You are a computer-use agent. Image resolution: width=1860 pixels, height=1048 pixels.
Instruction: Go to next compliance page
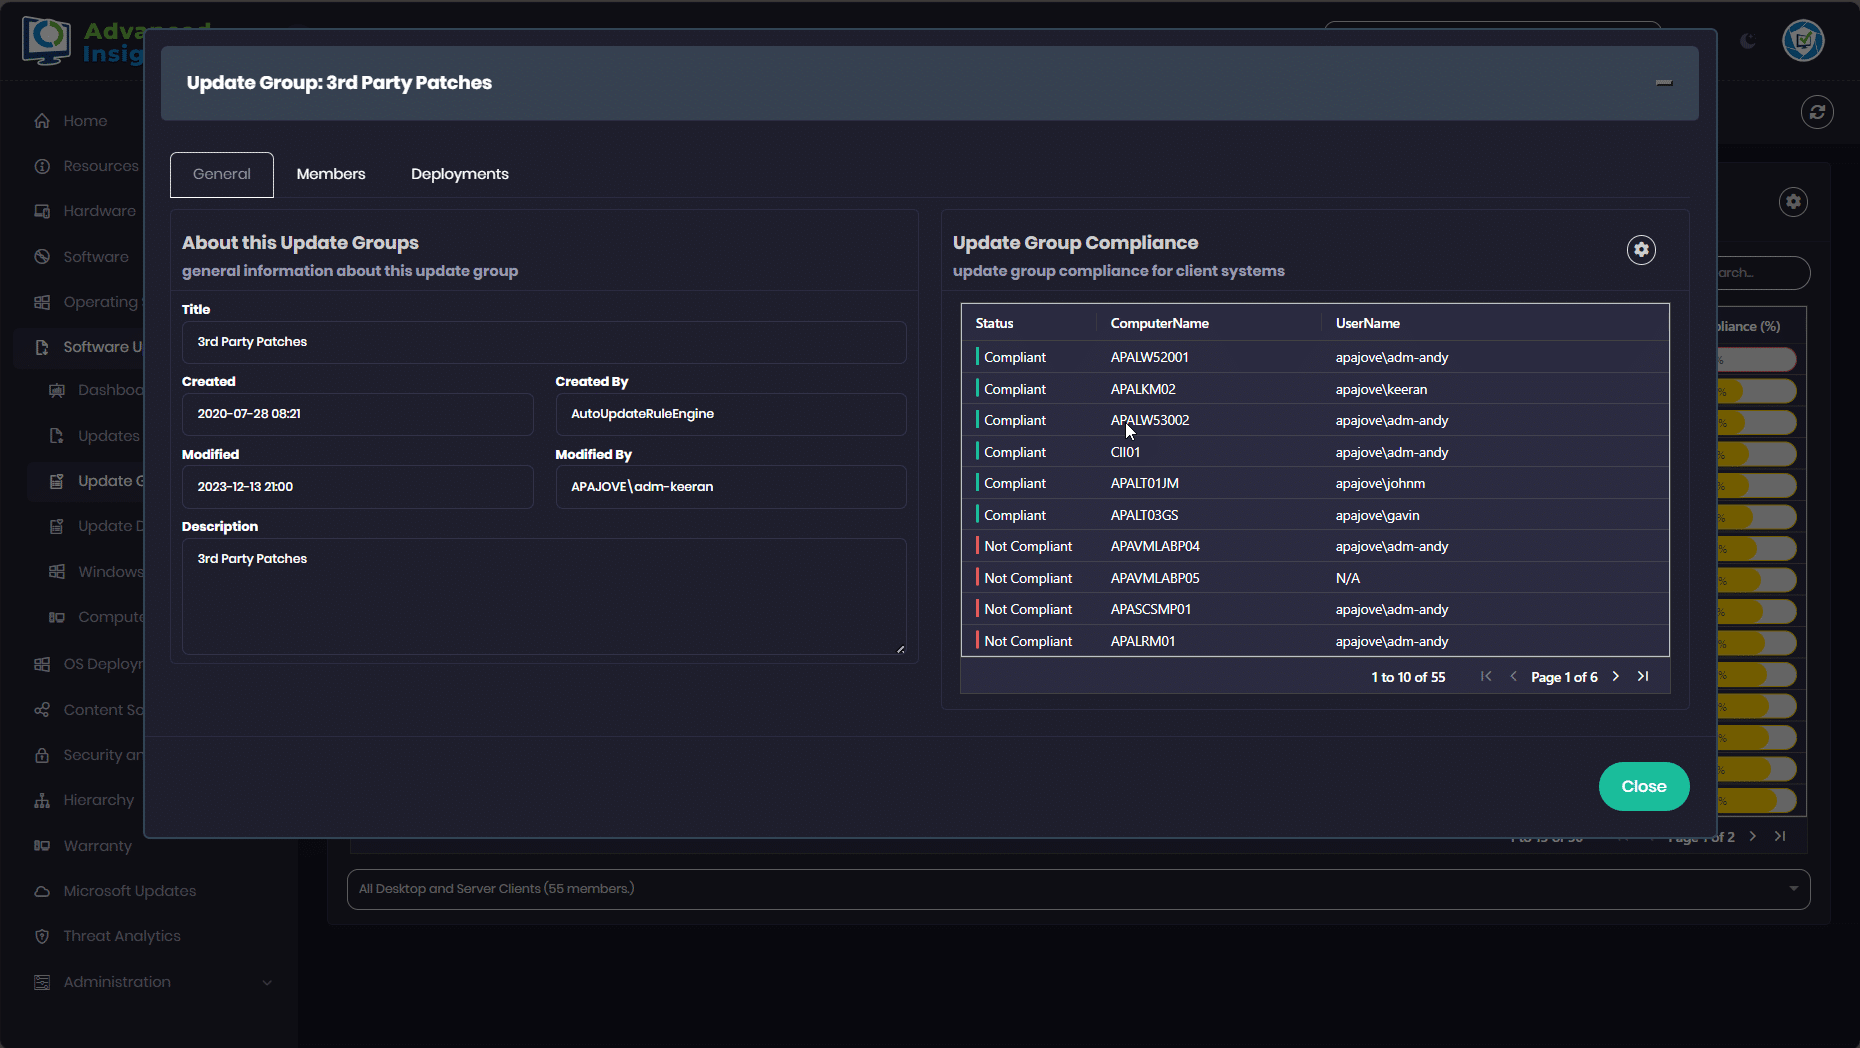[x=1616, y=677]
